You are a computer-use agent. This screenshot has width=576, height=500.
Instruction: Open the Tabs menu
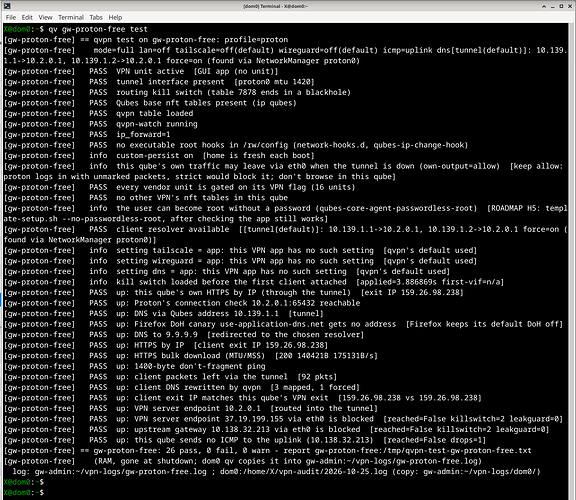(x=96, y=17)
